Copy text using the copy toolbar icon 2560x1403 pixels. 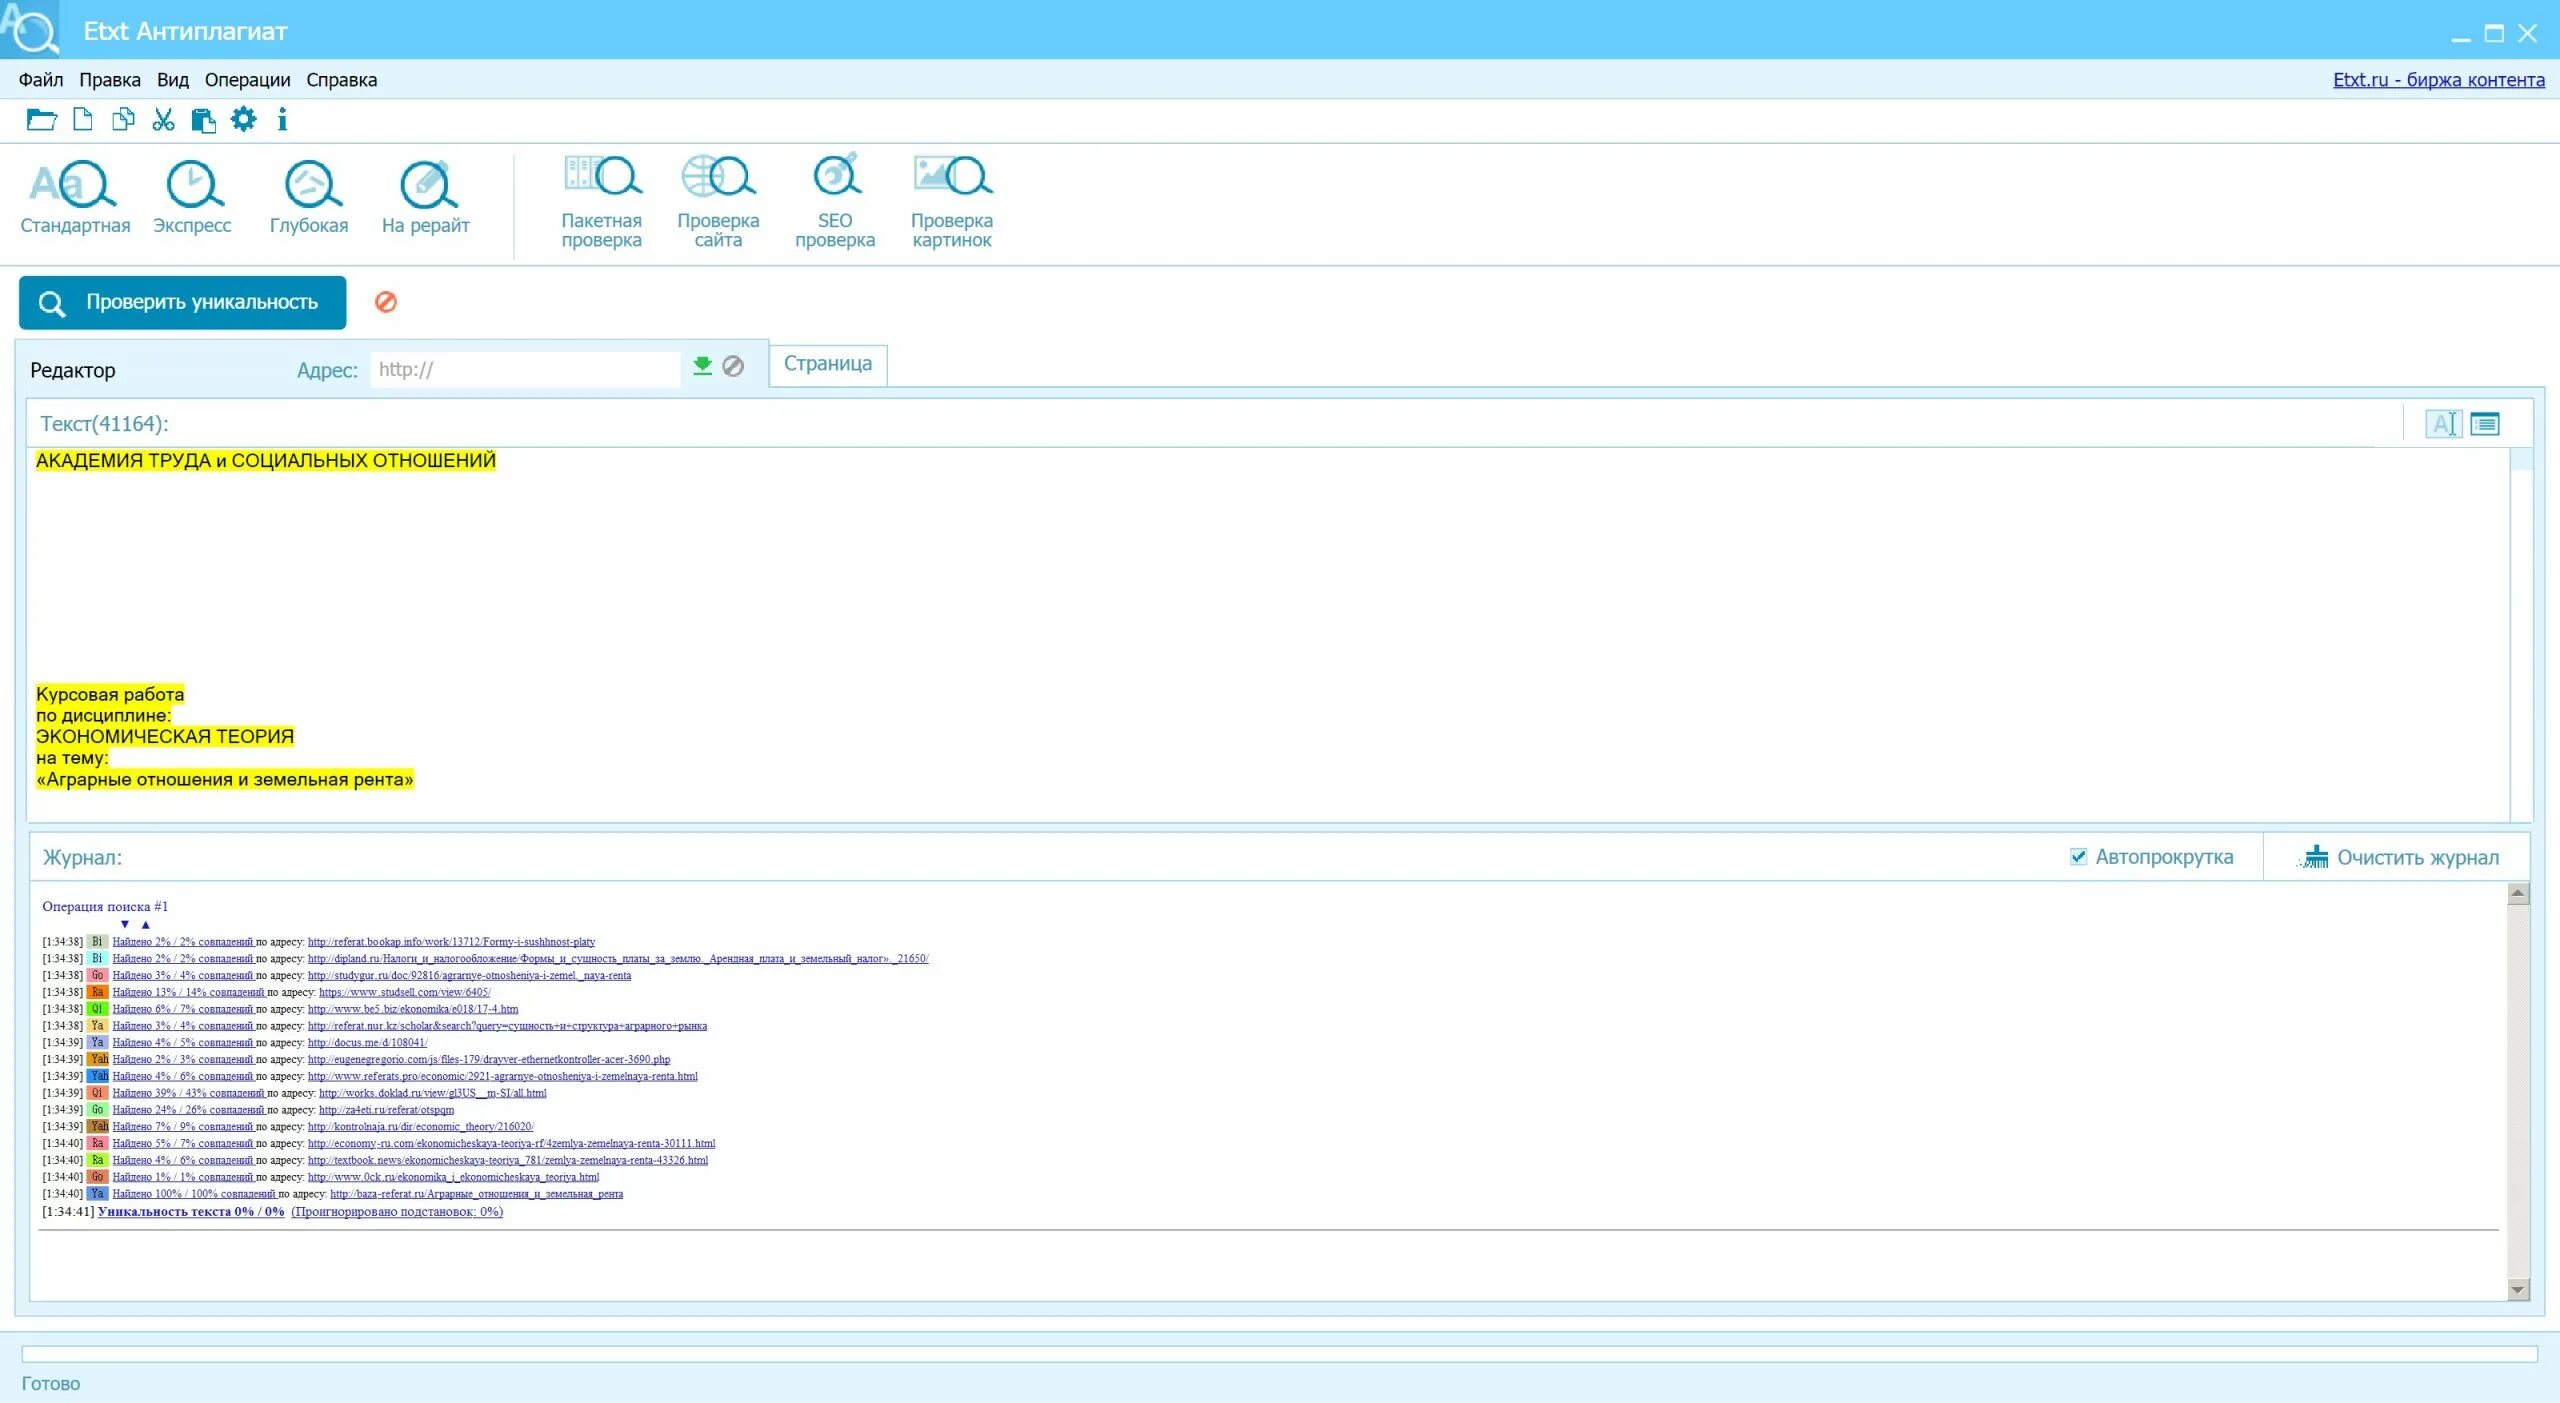(x=123, y=120)
